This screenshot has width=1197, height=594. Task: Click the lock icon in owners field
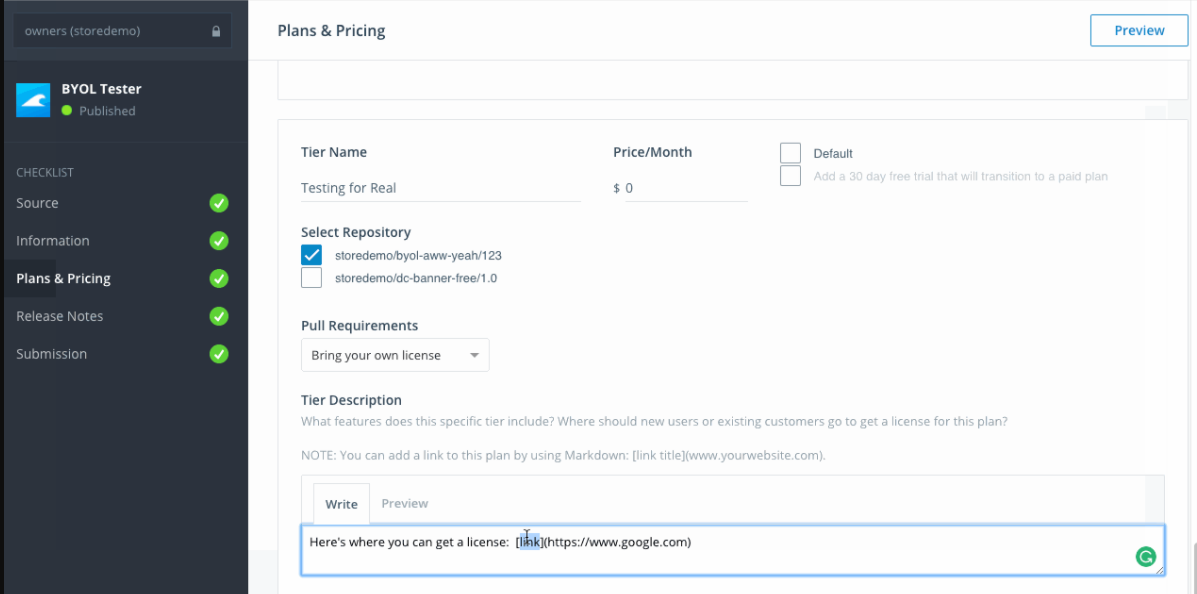(x=216, y=31)
